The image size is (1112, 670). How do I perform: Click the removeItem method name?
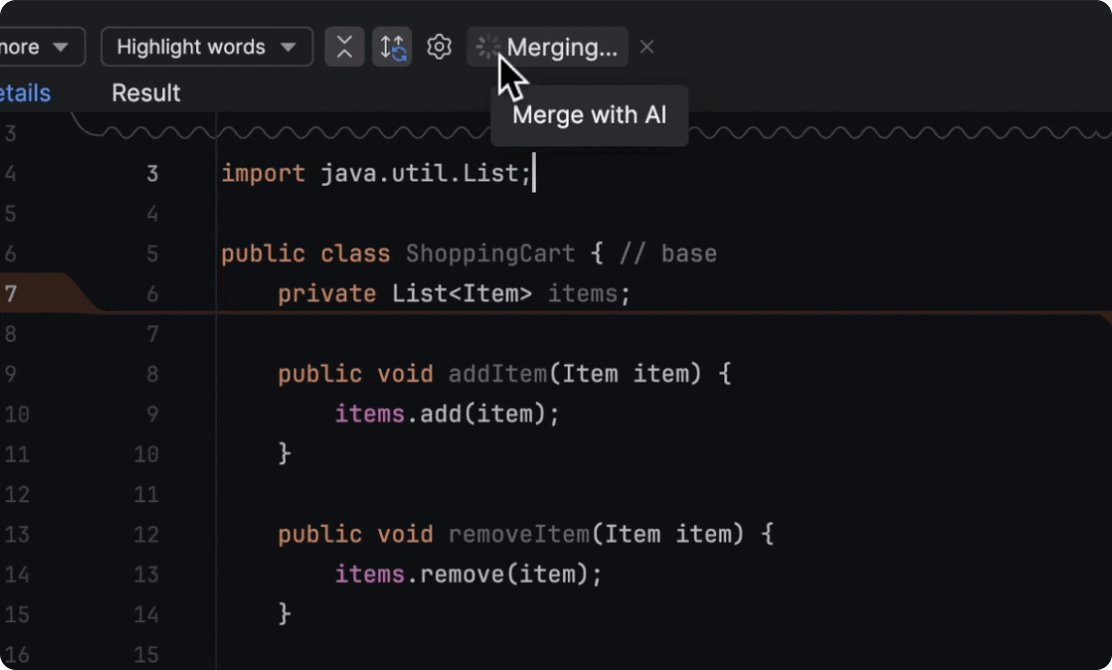(518, 534)
